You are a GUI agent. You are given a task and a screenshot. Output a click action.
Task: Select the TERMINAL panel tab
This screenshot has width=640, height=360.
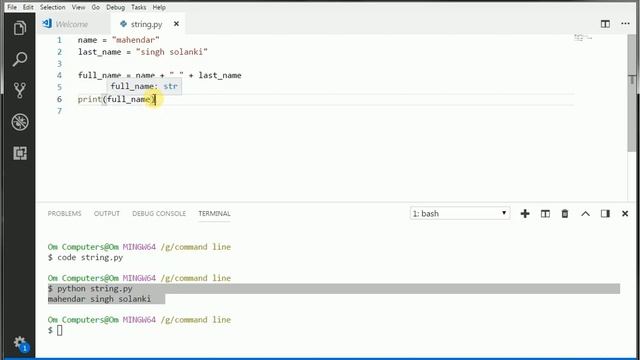click(x=214, y=213)
